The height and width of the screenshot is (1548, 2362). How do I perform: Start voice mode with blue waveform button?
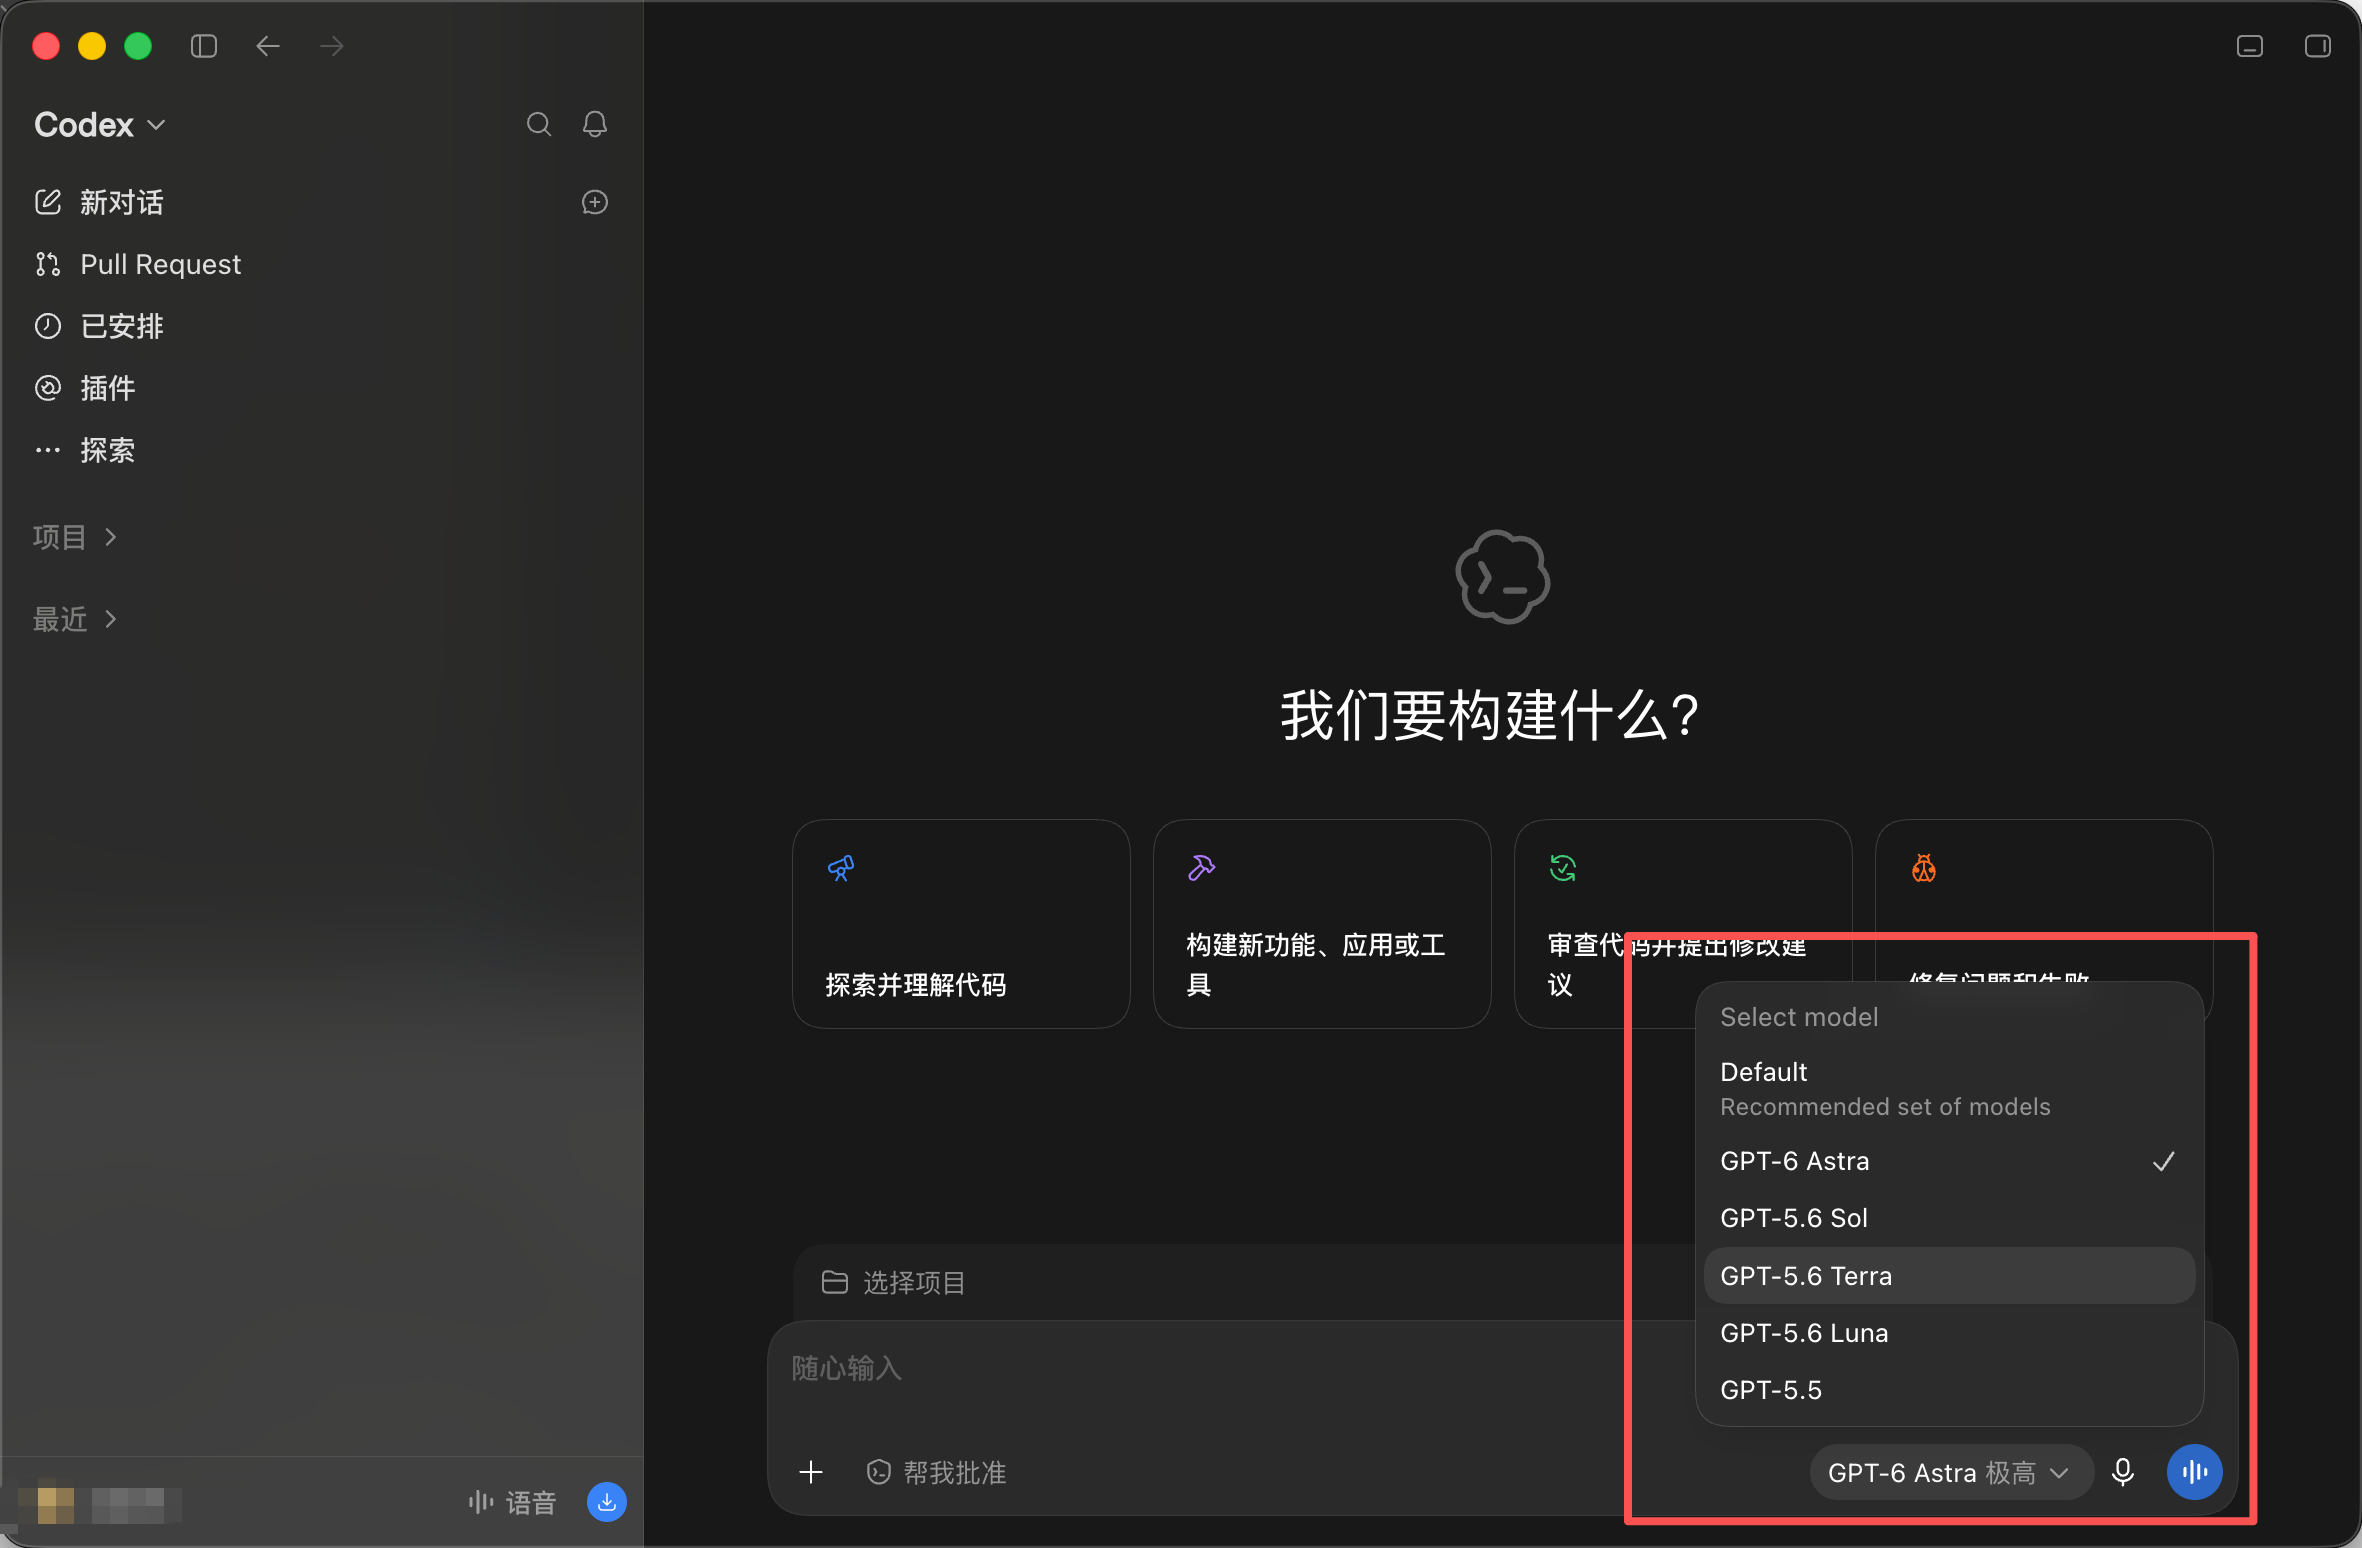click(x=2195, y=1472)
